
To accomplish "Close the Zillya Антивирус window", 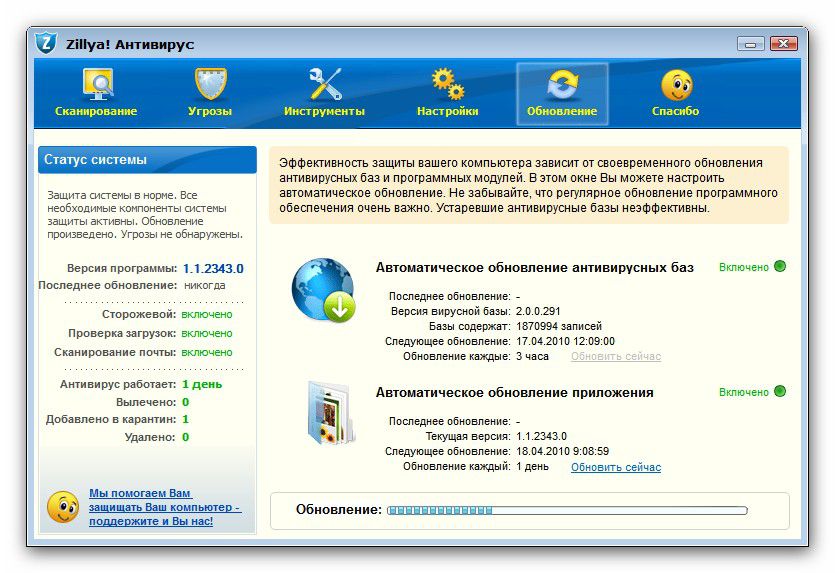I will 784,44.
